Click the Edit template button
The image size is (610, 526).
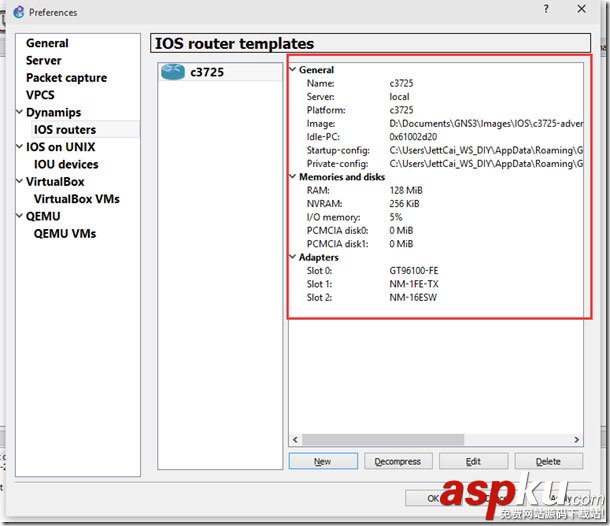tap(473, 461)
